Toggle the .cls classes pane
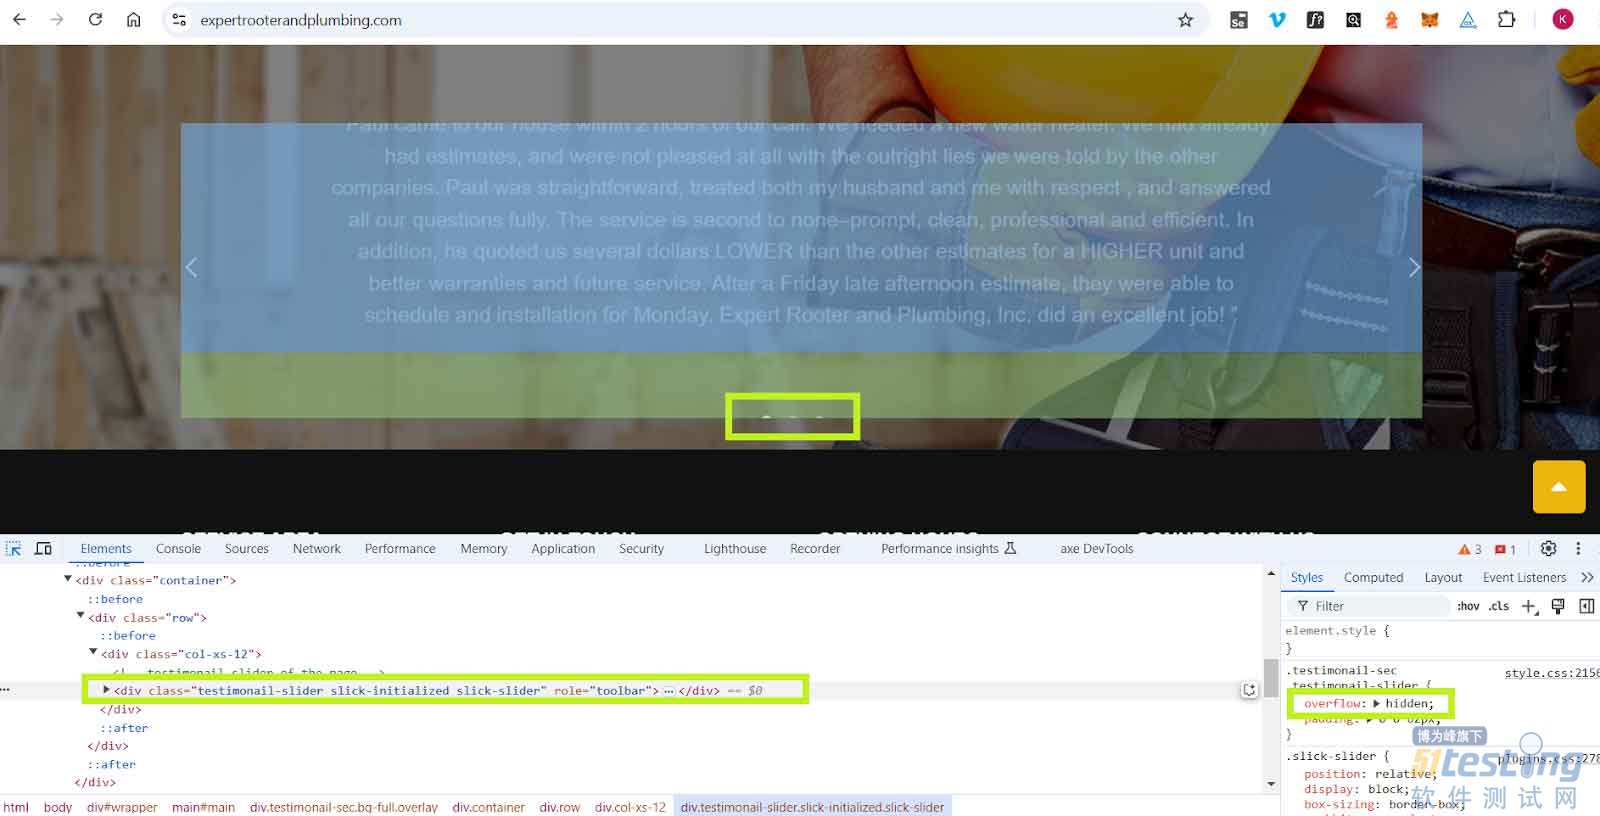Image resolution: width=1600 pixels, height=816 pixels. point(1499,606)
